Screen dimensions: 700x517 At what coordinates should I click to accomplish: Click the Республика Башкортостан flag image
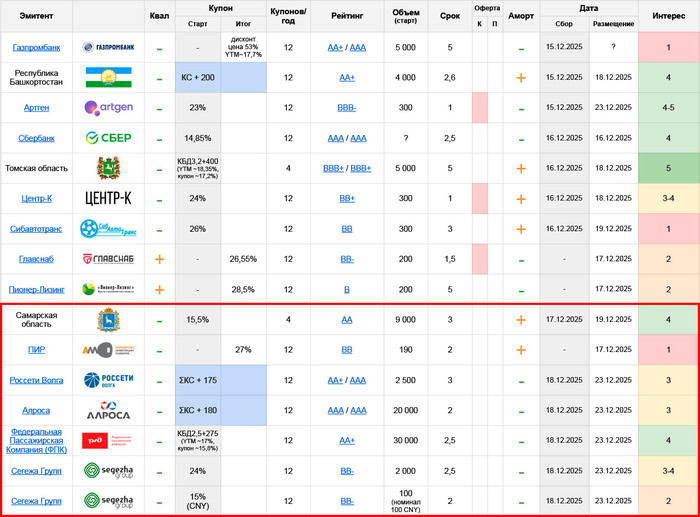[x=108, y=78]
